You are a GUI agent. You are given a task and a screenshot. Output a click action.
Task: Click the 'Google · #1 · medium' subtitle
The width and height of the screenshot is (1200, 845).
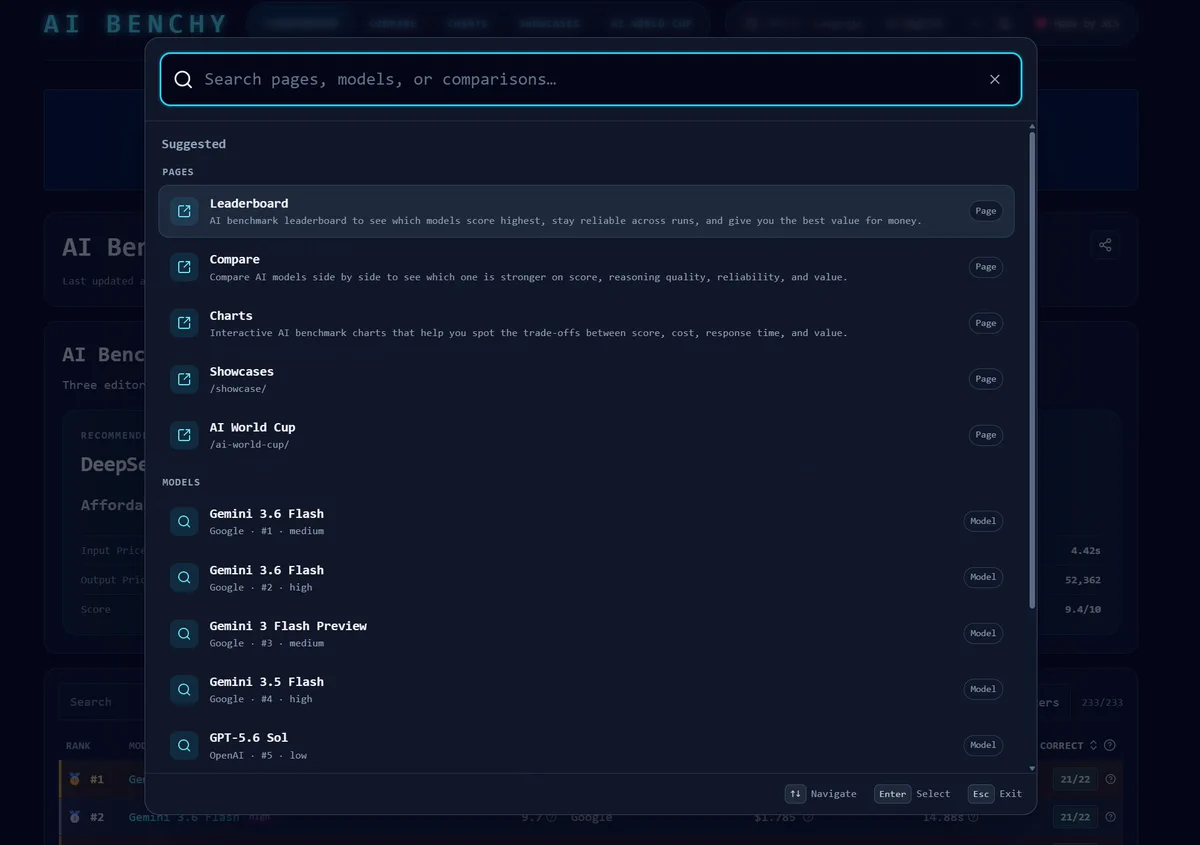coord(267,531)
